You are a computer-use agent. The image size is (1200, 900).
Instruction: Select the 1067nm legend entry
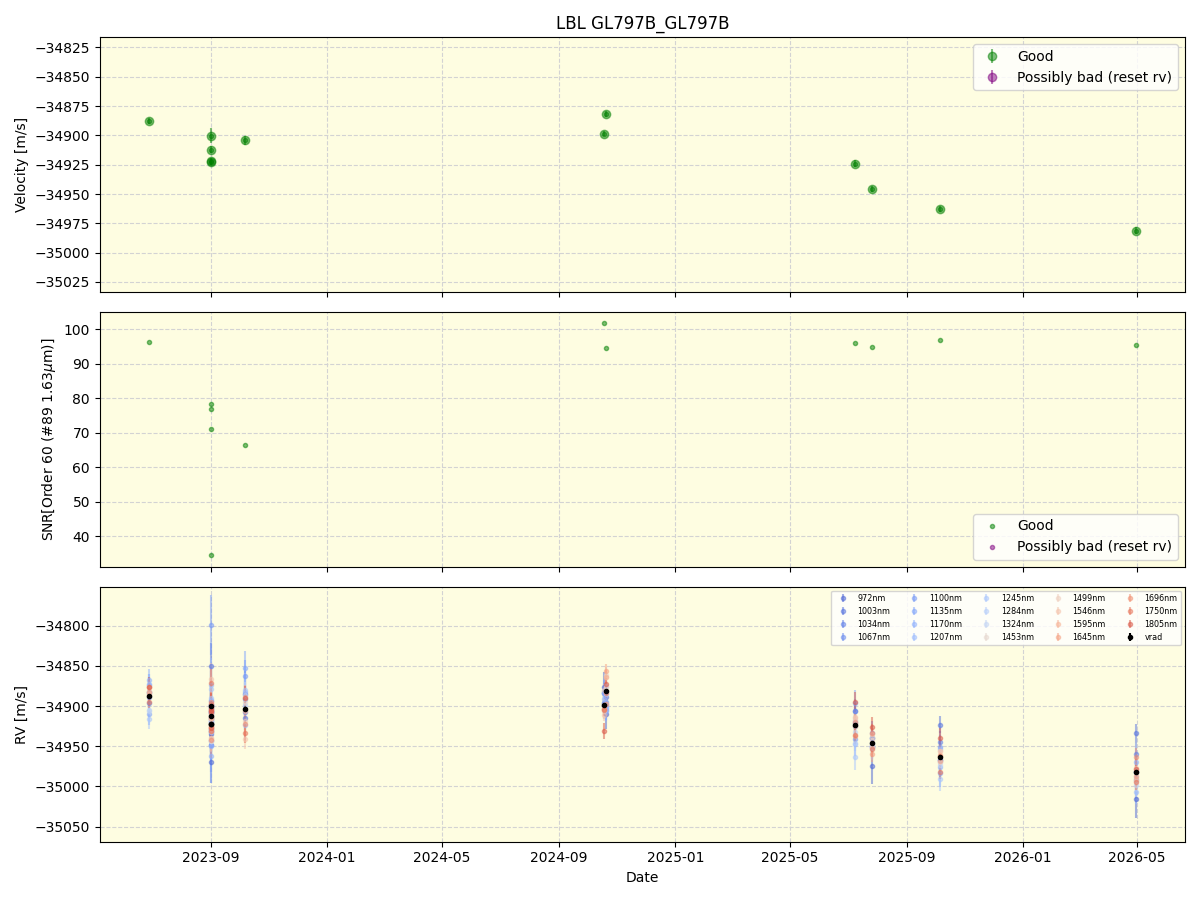click(x=864, y=637)
